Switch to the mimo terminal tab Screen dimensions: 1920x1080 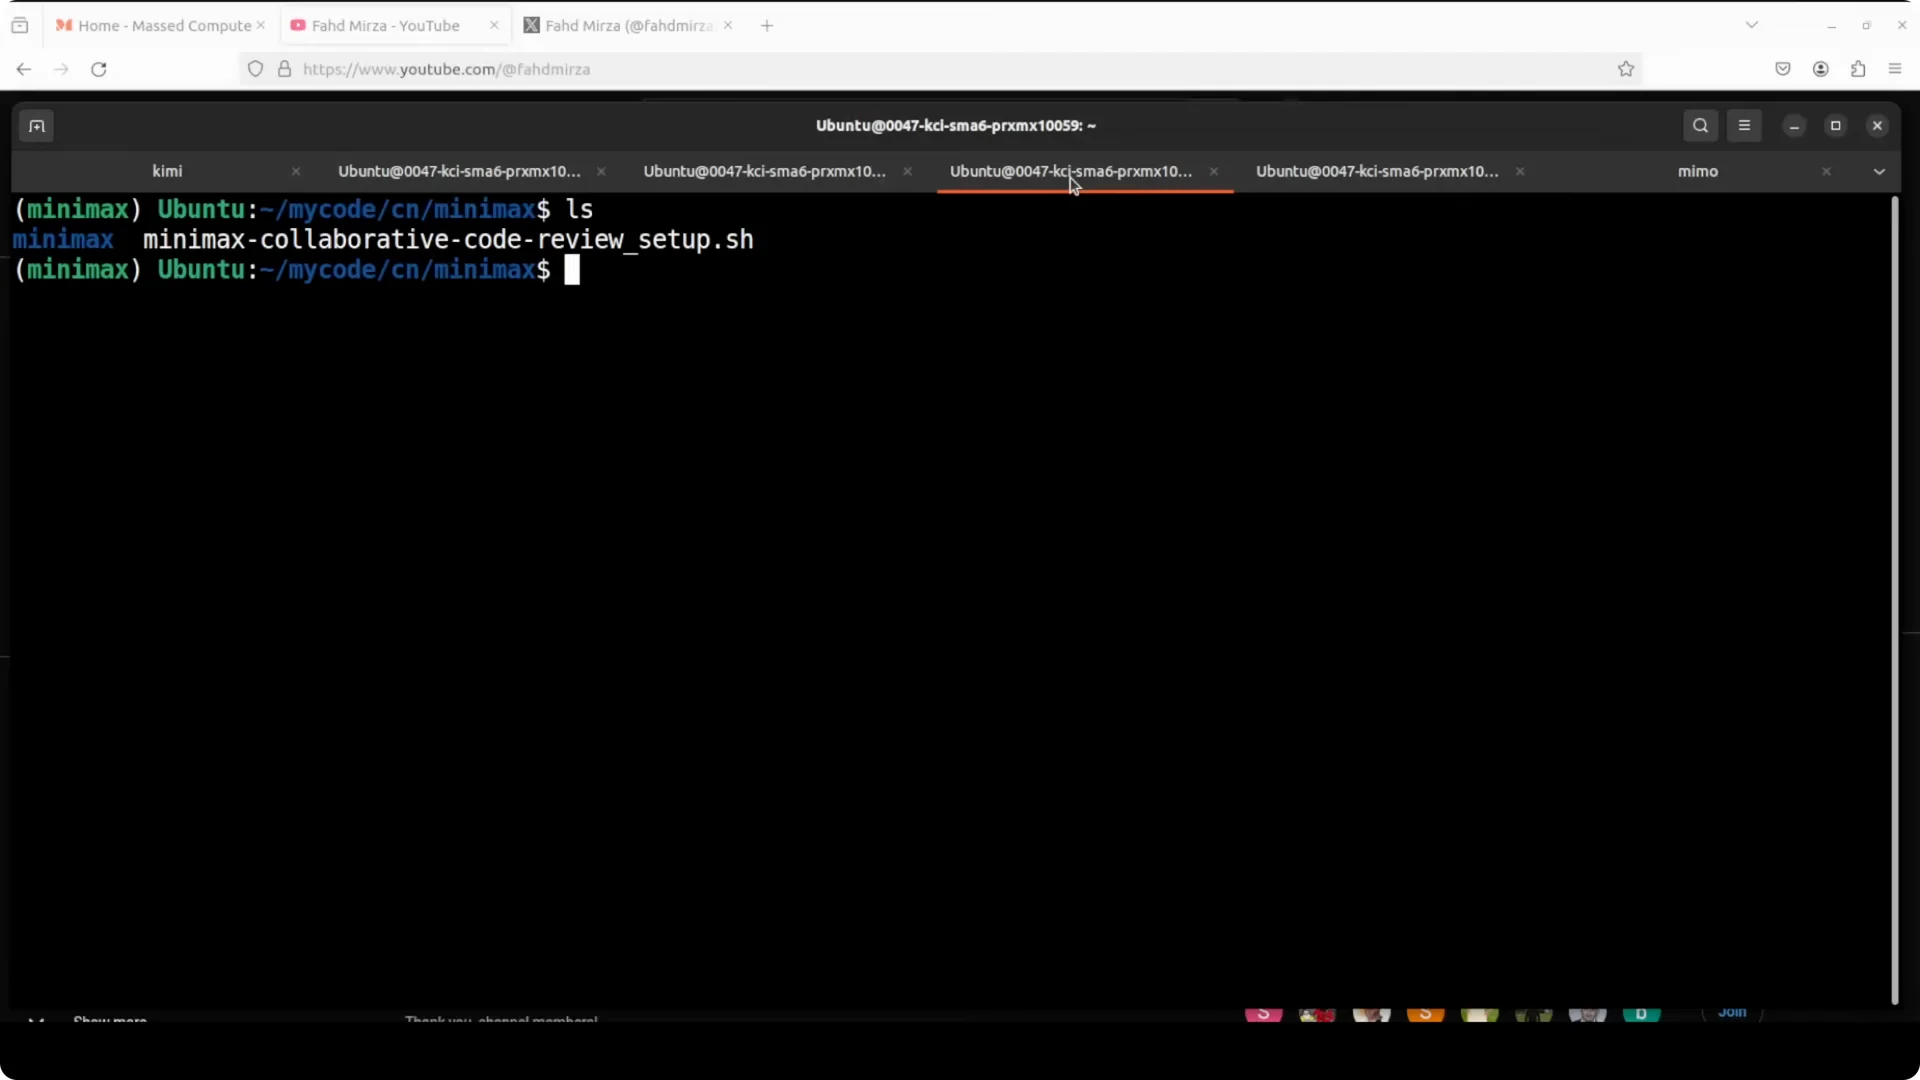tap(1697, 171)
